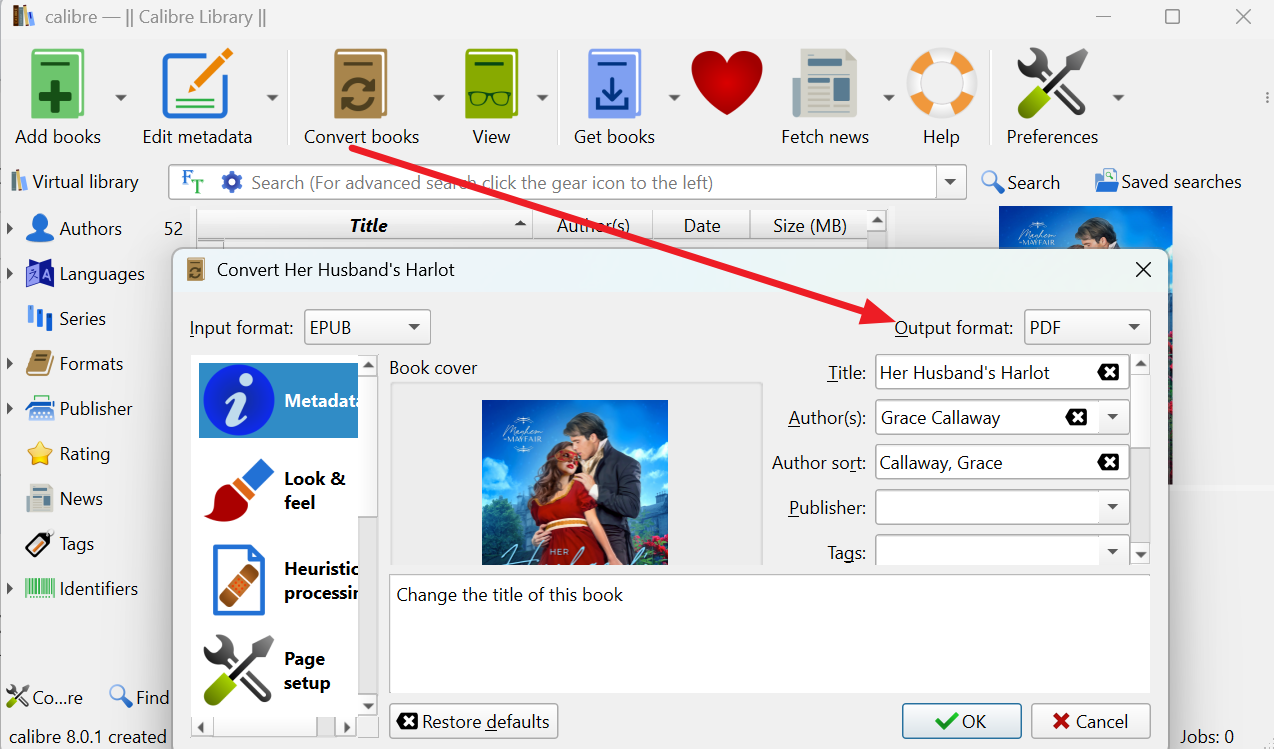Click book cover in main window details
The image size is (1274, 749).
(1085, 228)
